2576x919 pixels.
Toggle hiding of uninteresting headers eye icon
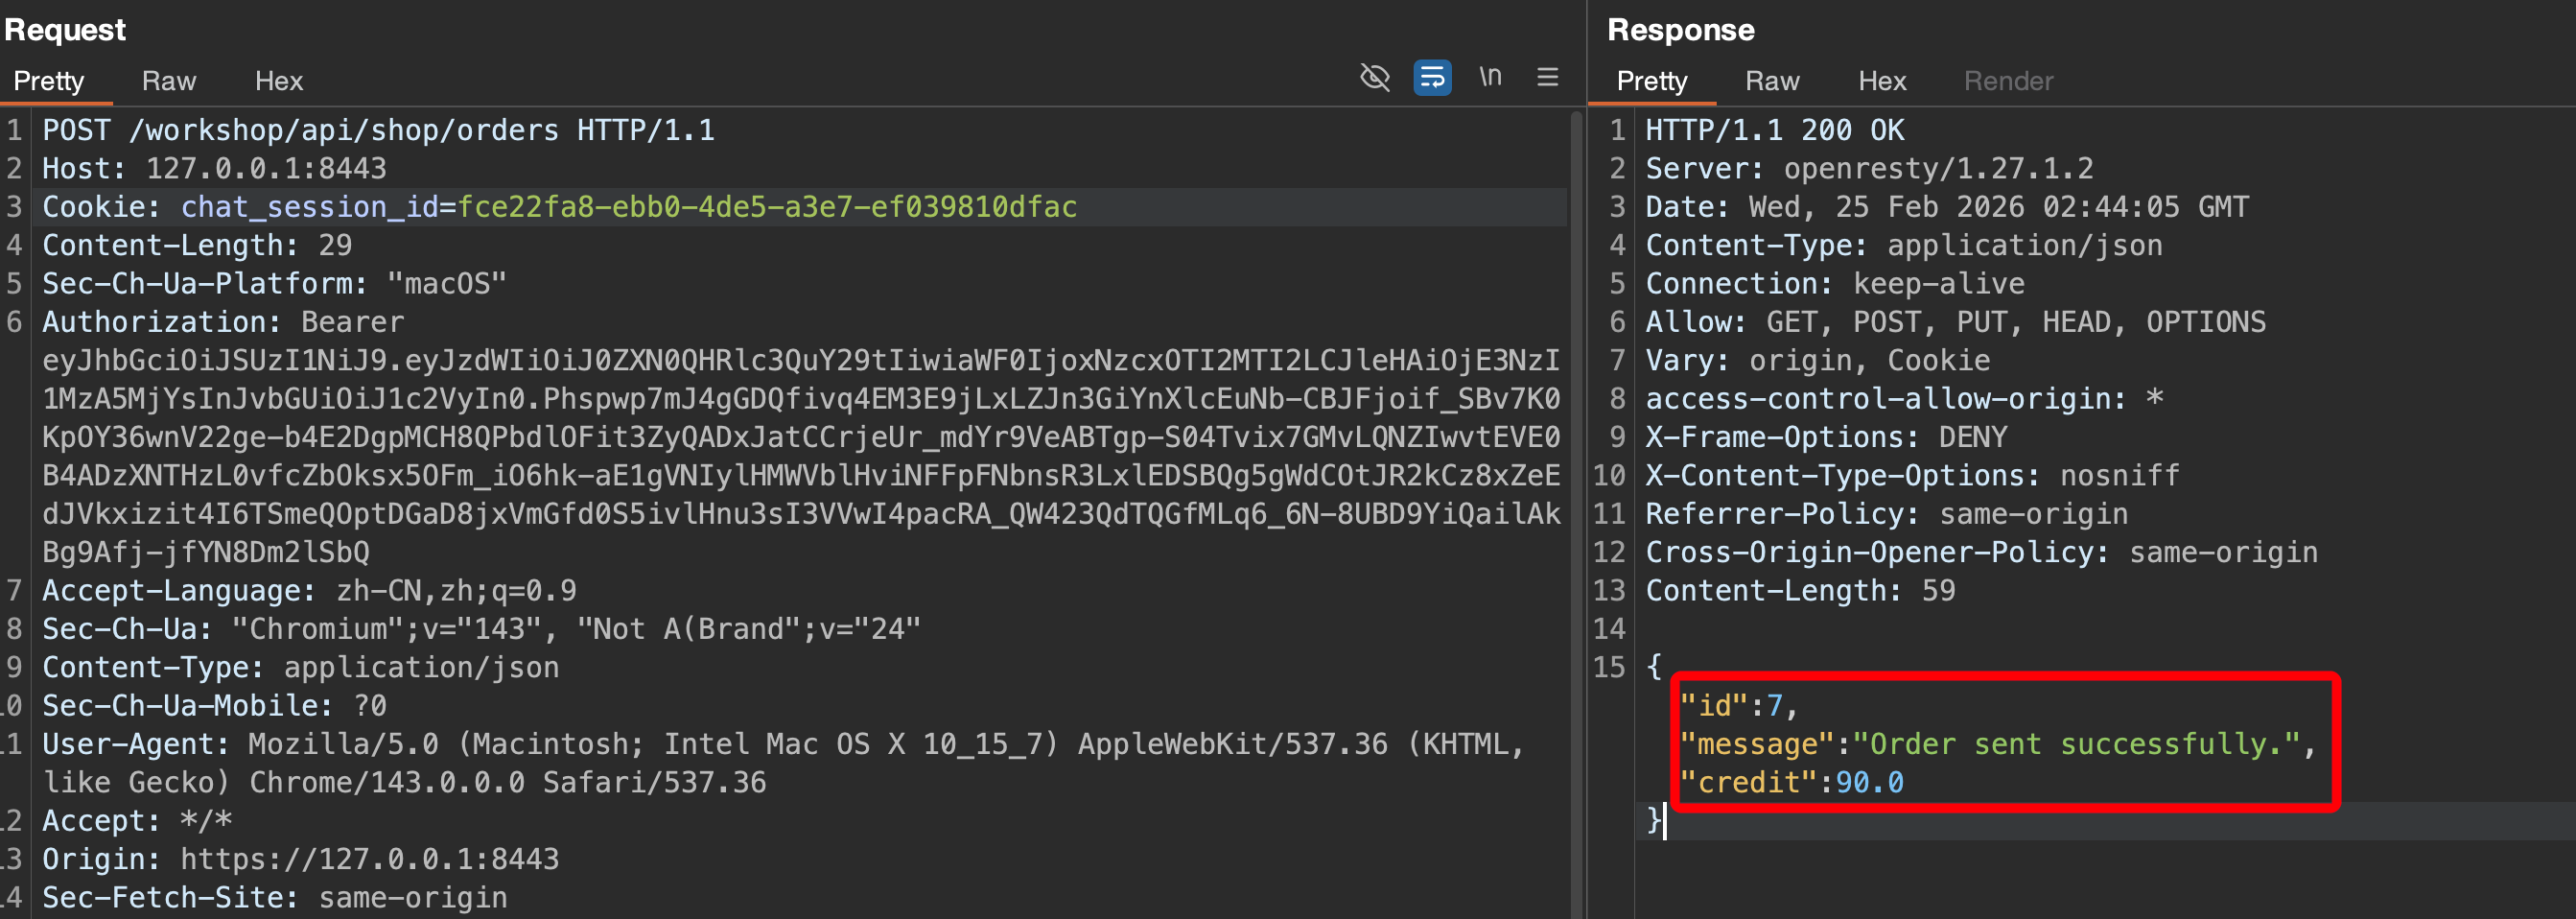tap(1375, 77)
